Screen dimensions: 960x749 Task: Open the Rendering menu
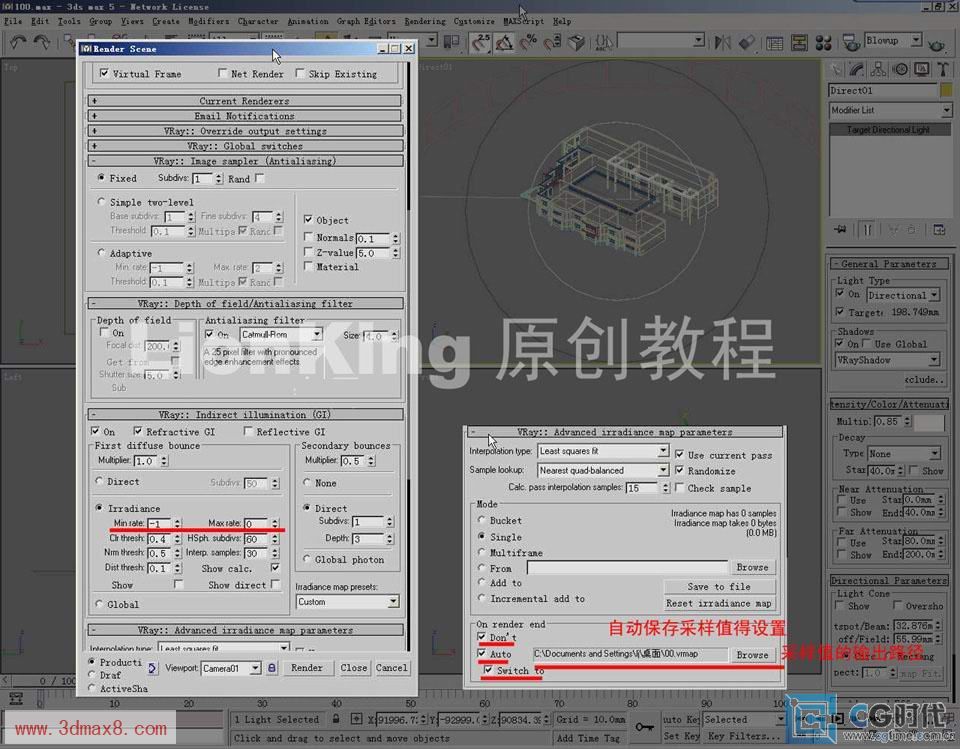[425, 21]
